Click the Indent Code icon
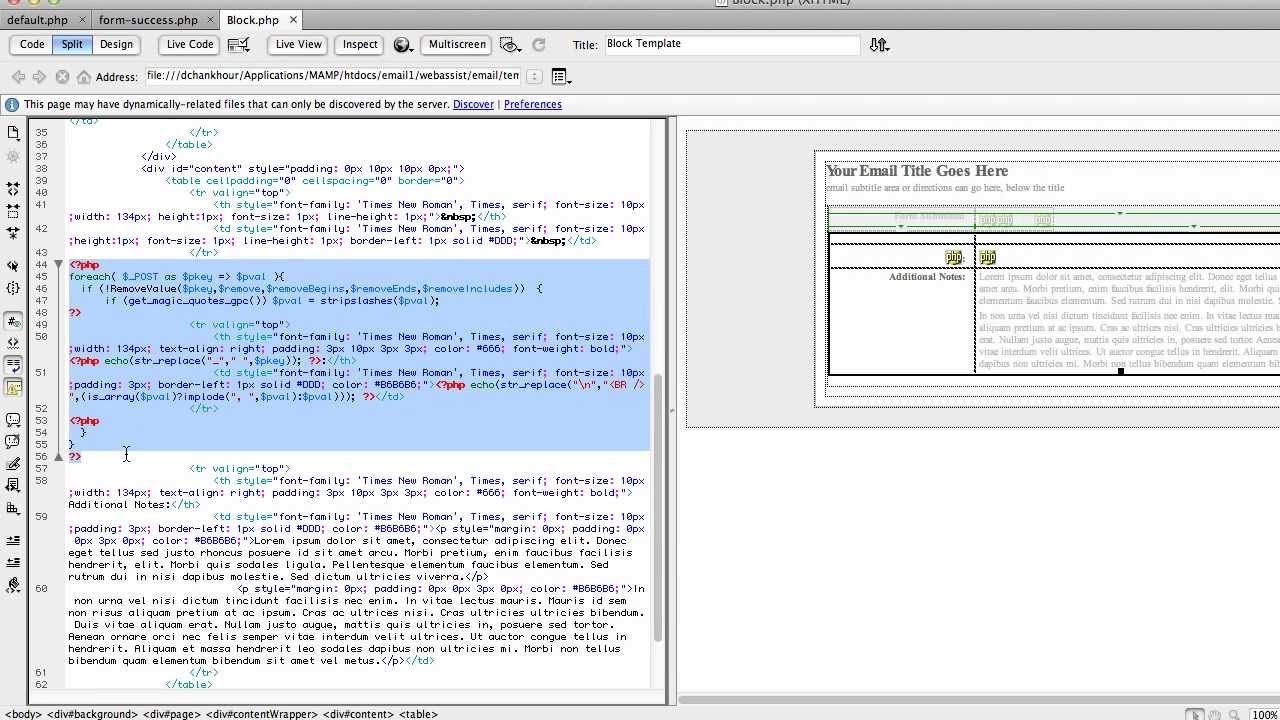The height and width of the screenshot is (720, 1280). [x=13, y=541]
